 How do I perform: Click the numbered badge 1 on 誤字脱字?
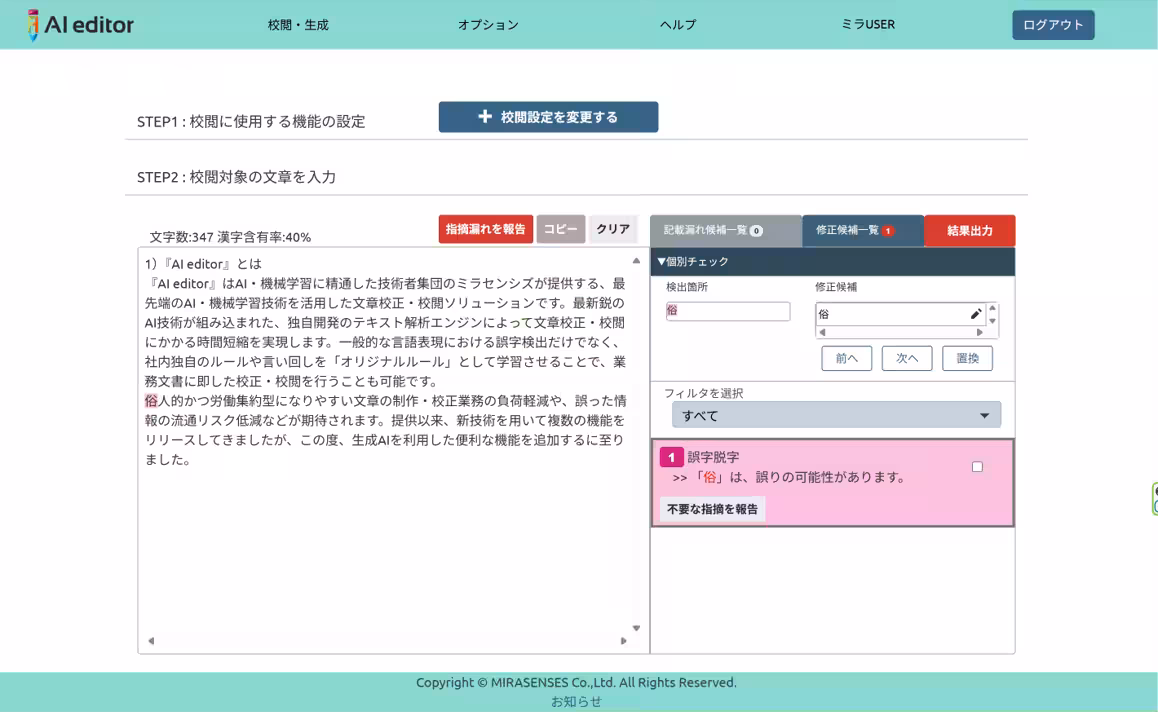671,457
